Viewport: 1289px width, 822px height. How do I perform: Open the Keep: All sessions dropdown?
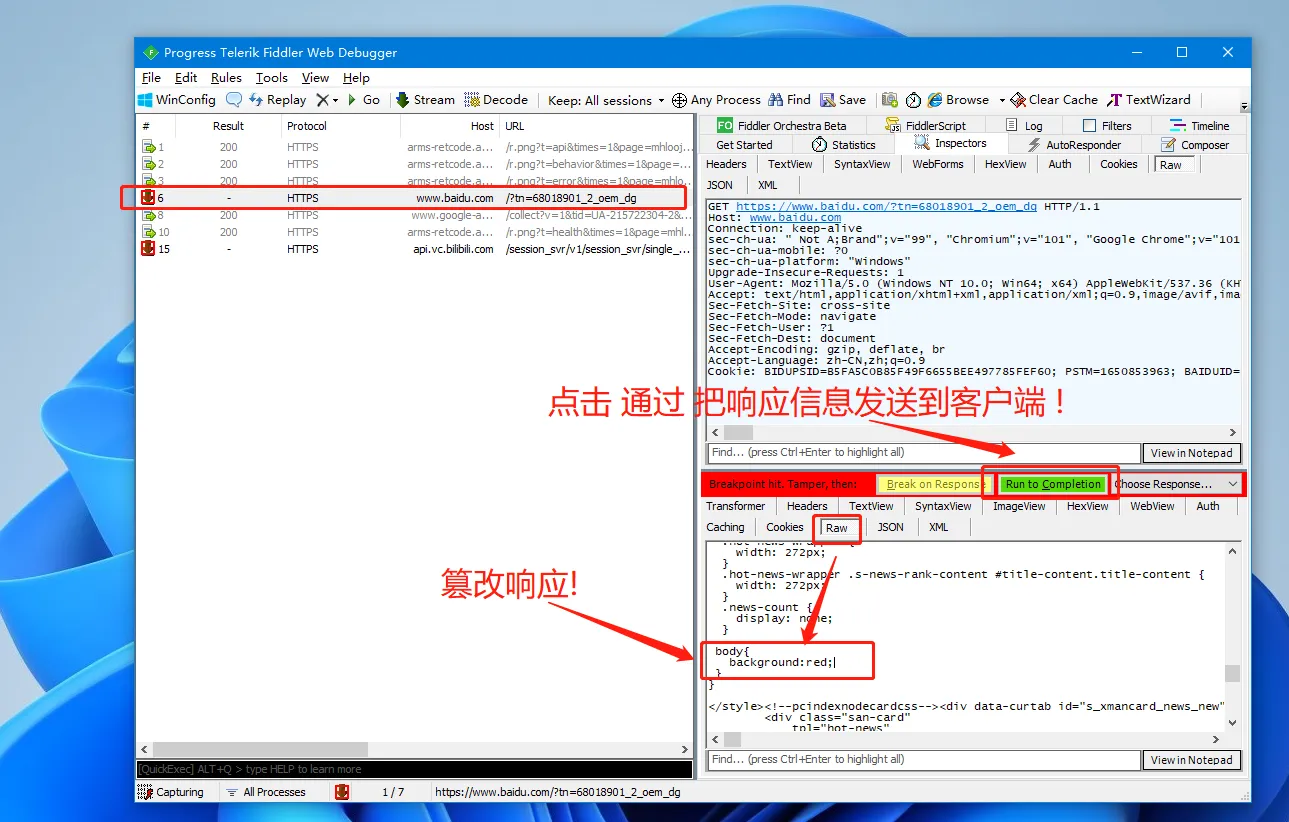pos(606,100)
